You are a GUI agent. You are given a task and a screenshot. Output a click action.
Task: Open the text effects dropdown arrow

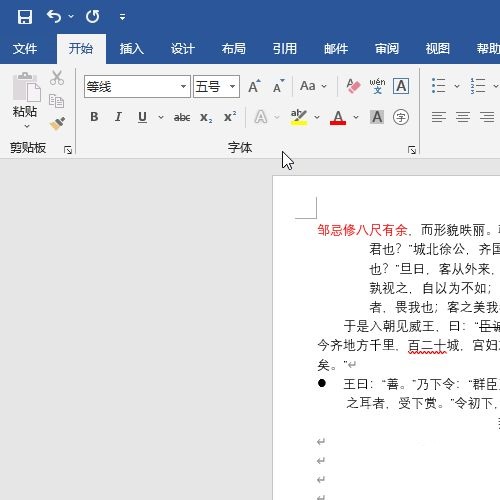pos(277,117)
